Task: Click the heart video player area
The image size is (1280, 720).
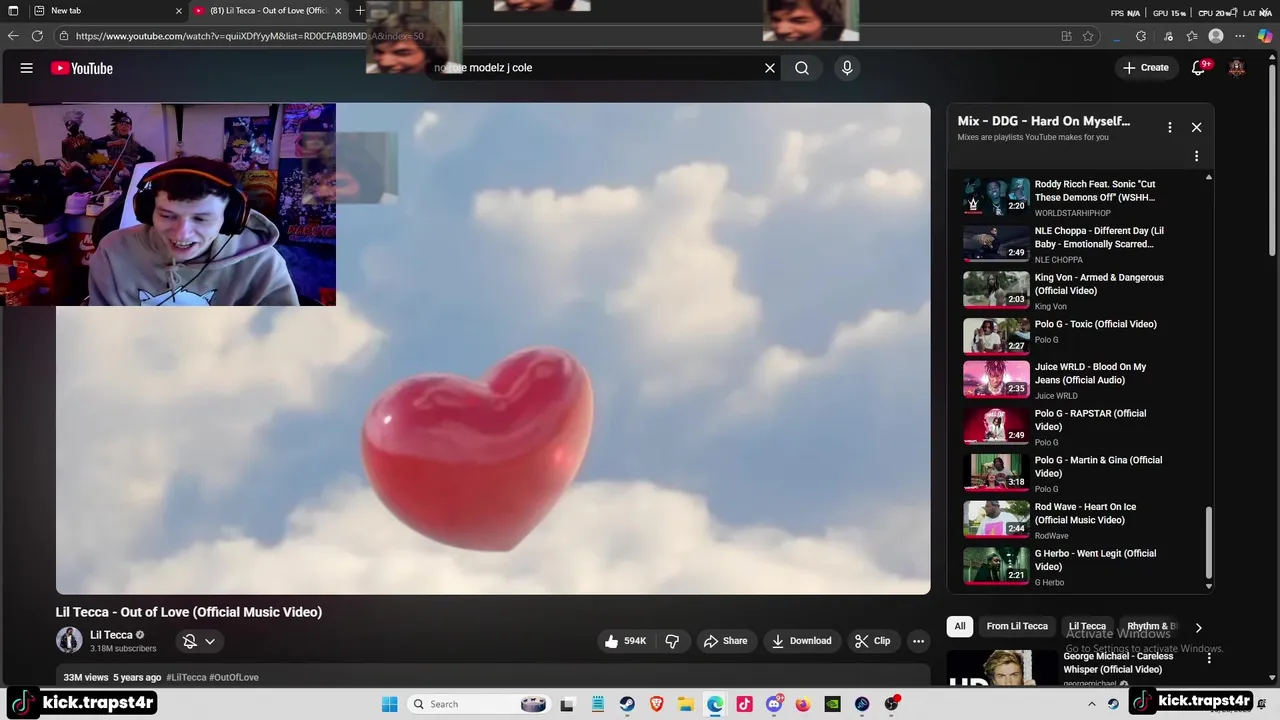Action: pos(493,348)
